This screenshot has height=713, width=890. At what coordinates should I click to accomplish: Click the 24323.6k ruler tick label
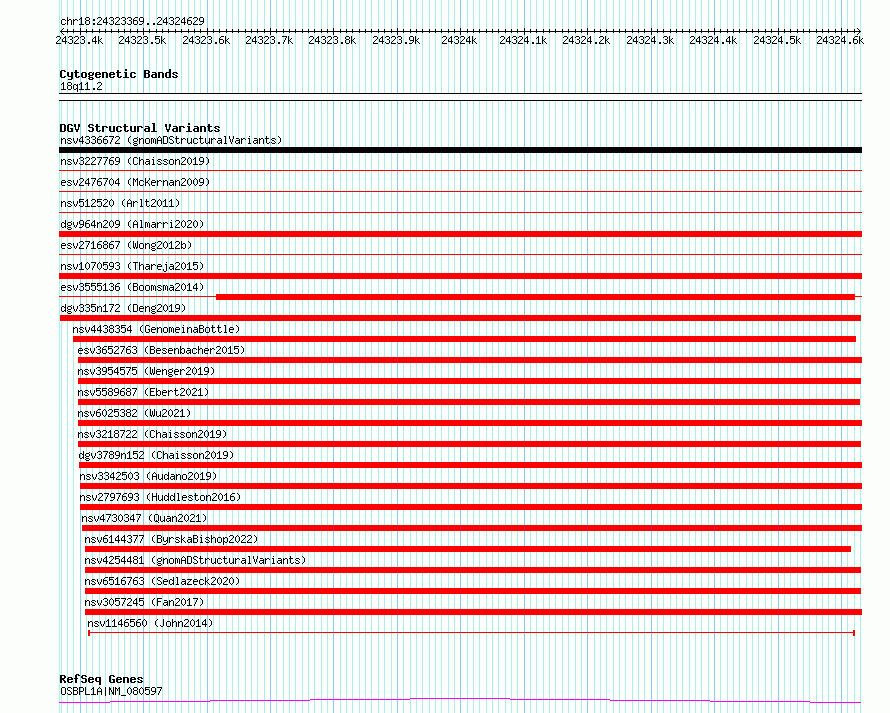[x=206, y=40]
